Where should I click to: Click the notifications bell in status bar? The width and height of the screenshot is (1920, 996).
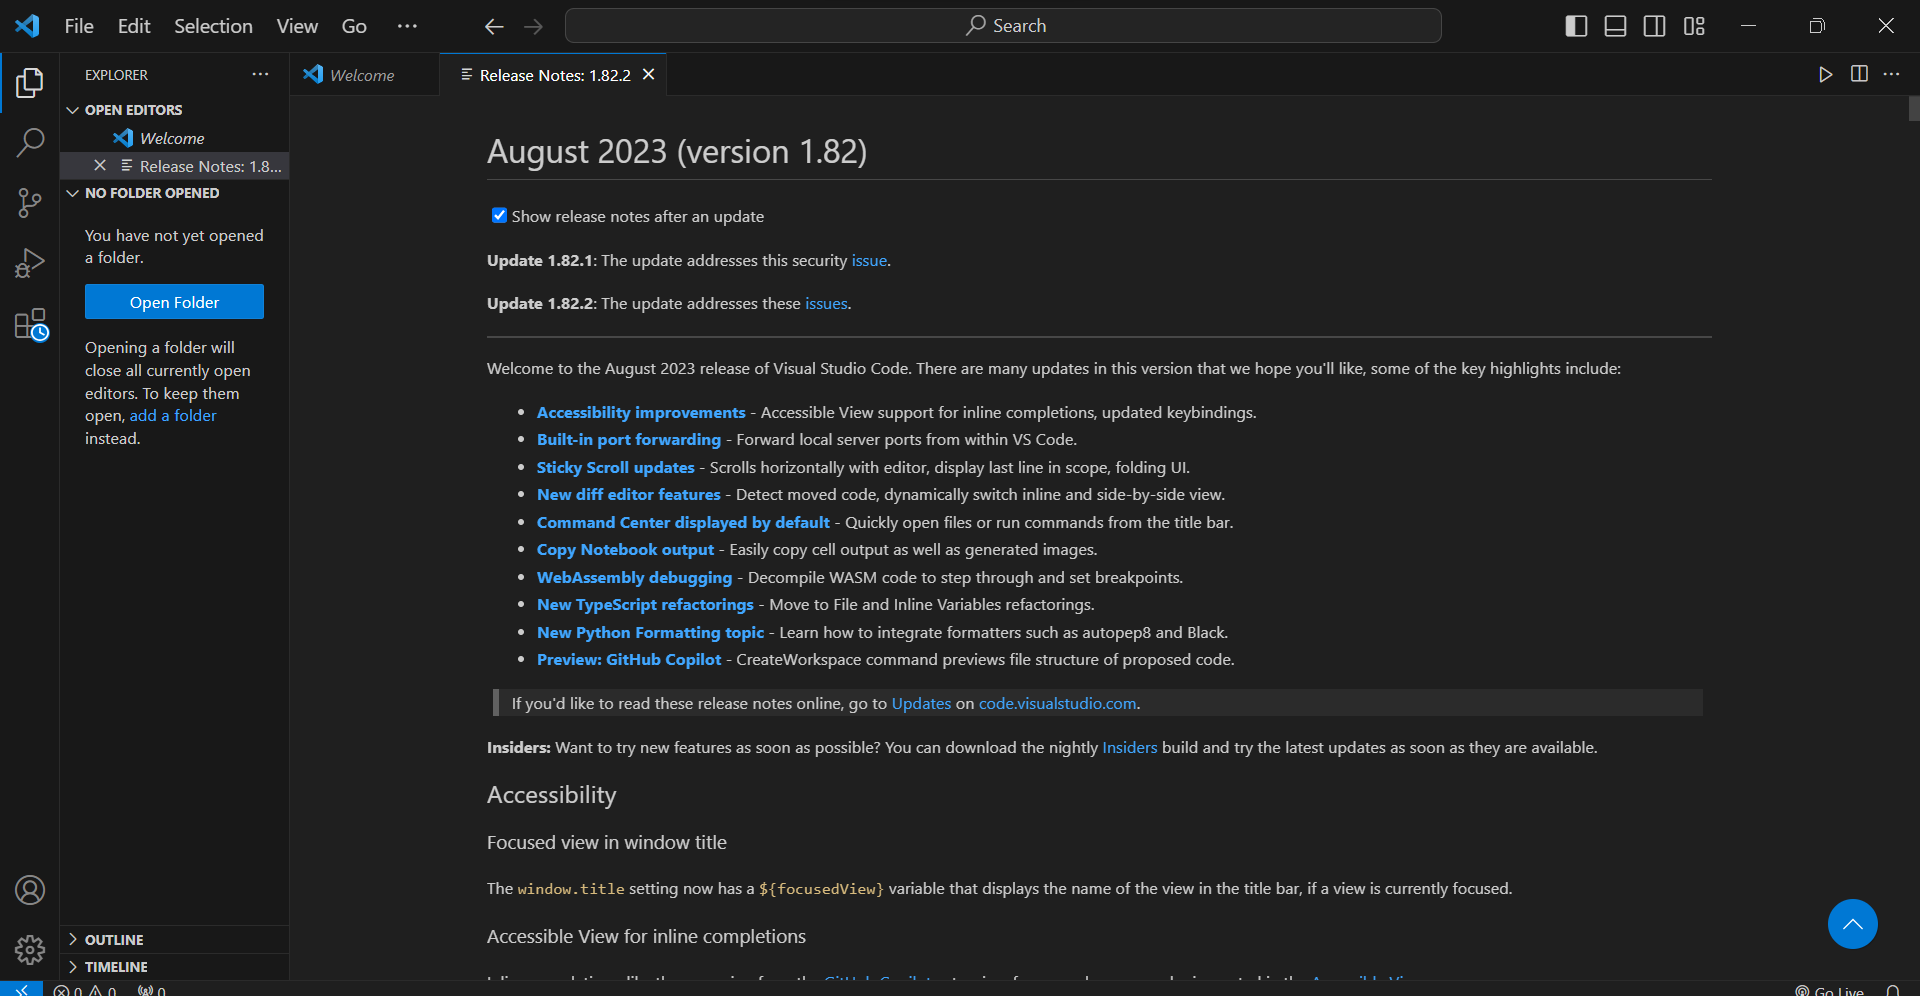point(1893,990)
